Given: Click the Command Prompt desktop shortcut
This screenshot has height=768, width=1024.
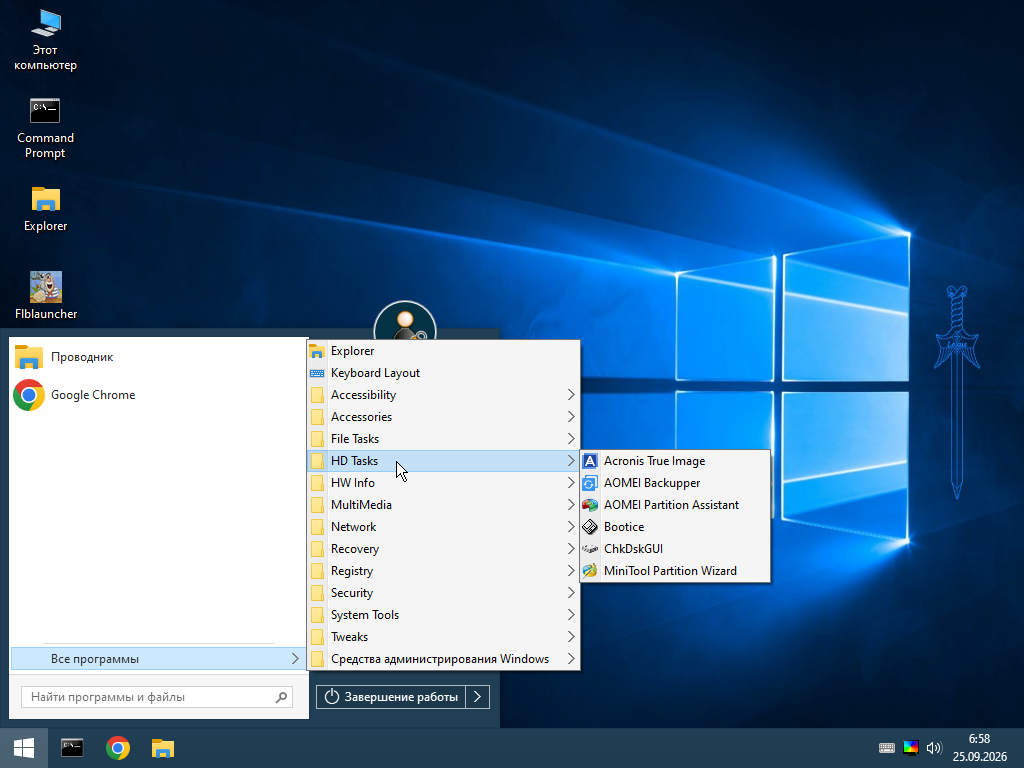Looking at the screenshot, I should coord(45,128).
